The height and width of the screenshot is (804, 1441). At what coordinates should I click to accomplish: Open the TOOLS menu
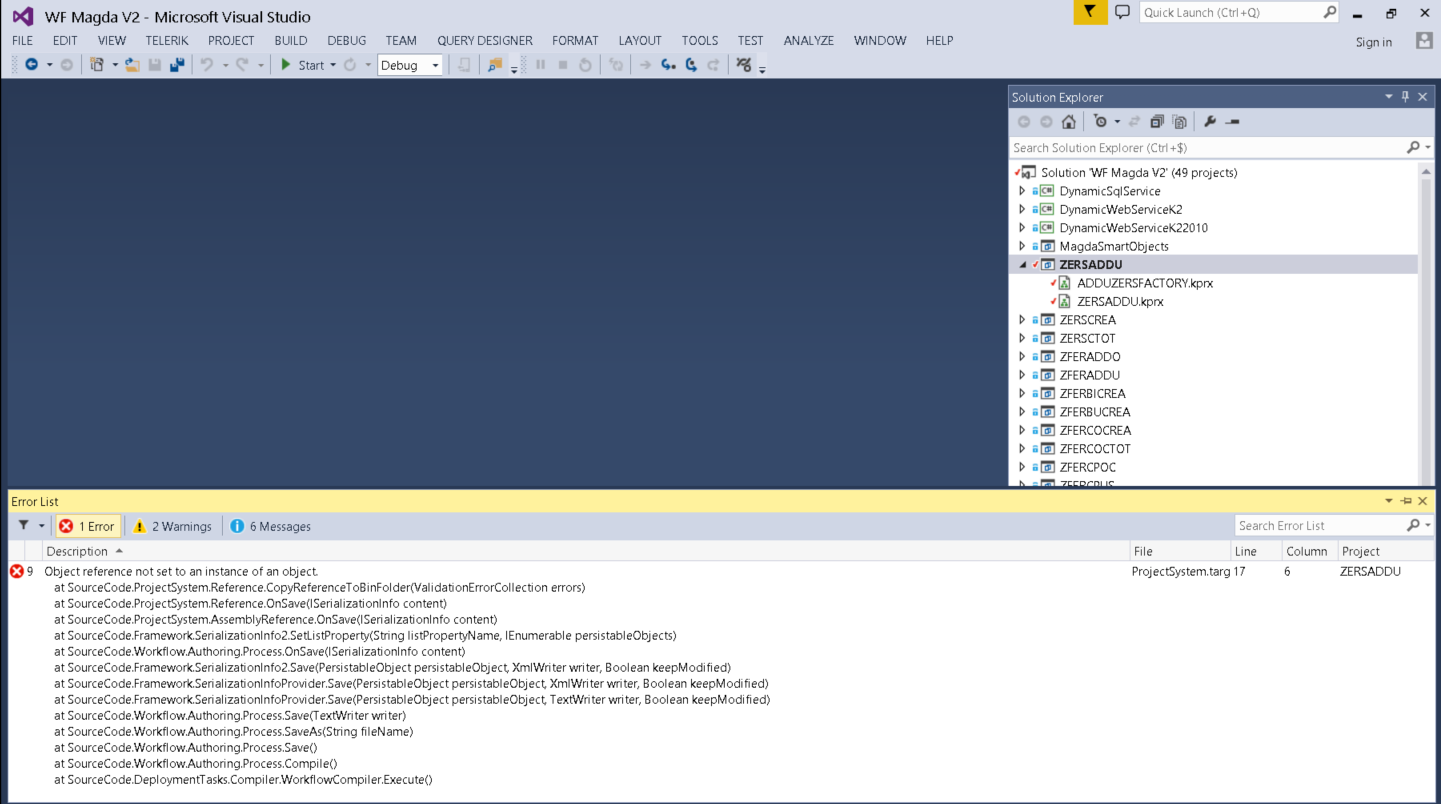click(x=700, y=41)
